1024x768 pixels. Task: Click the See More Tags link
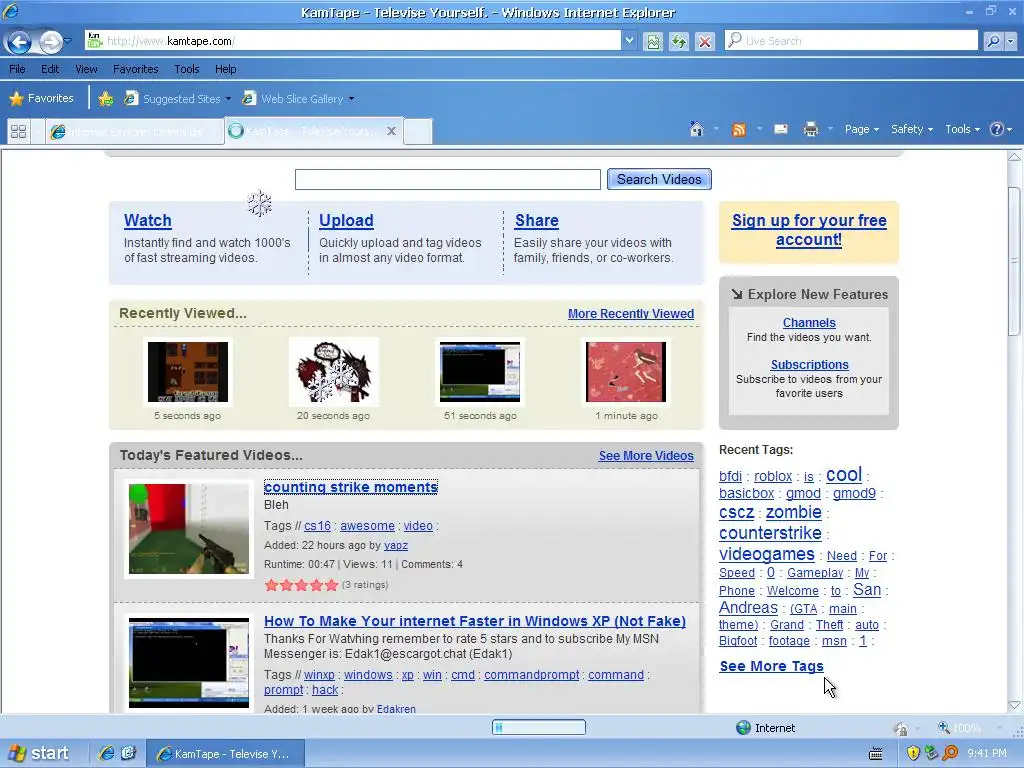pos(771,666)
